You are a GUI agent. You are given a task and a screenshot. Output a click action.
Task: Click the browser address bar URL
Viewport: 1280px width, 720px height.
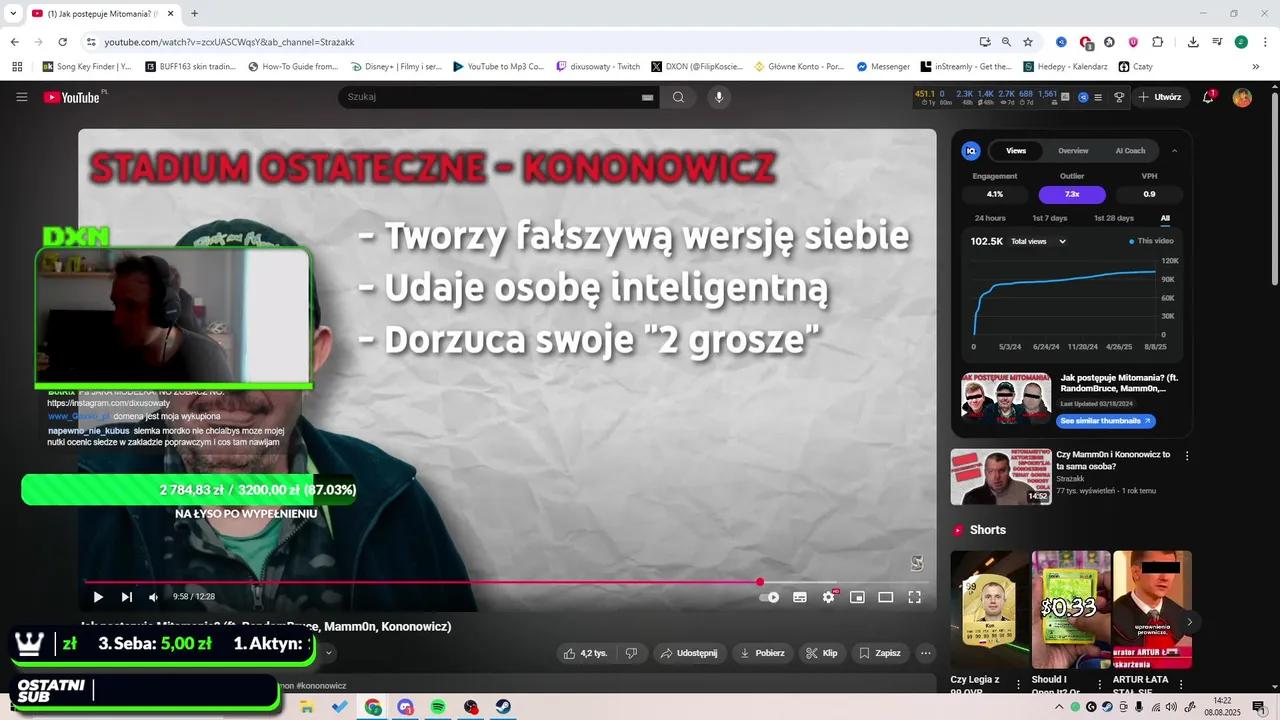(x=229, y=42)
